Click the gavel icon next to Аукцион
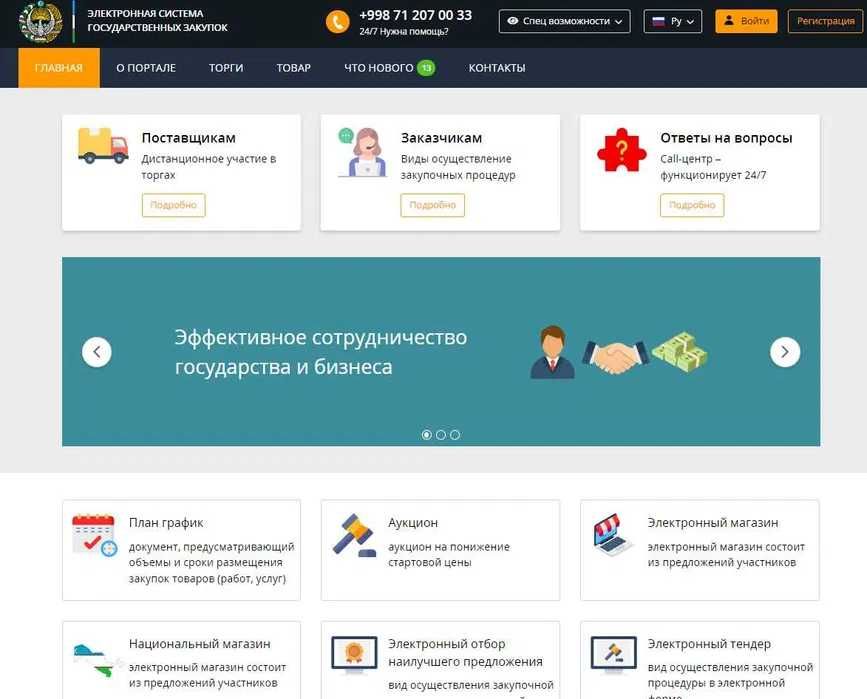The image size is (867, 699). click(x=354, y=535)
